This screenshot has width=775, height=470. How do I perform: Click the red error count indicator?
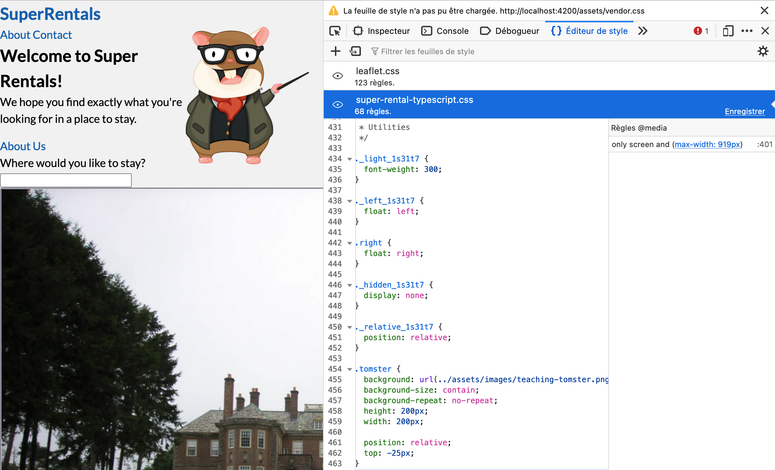point(701,31)
